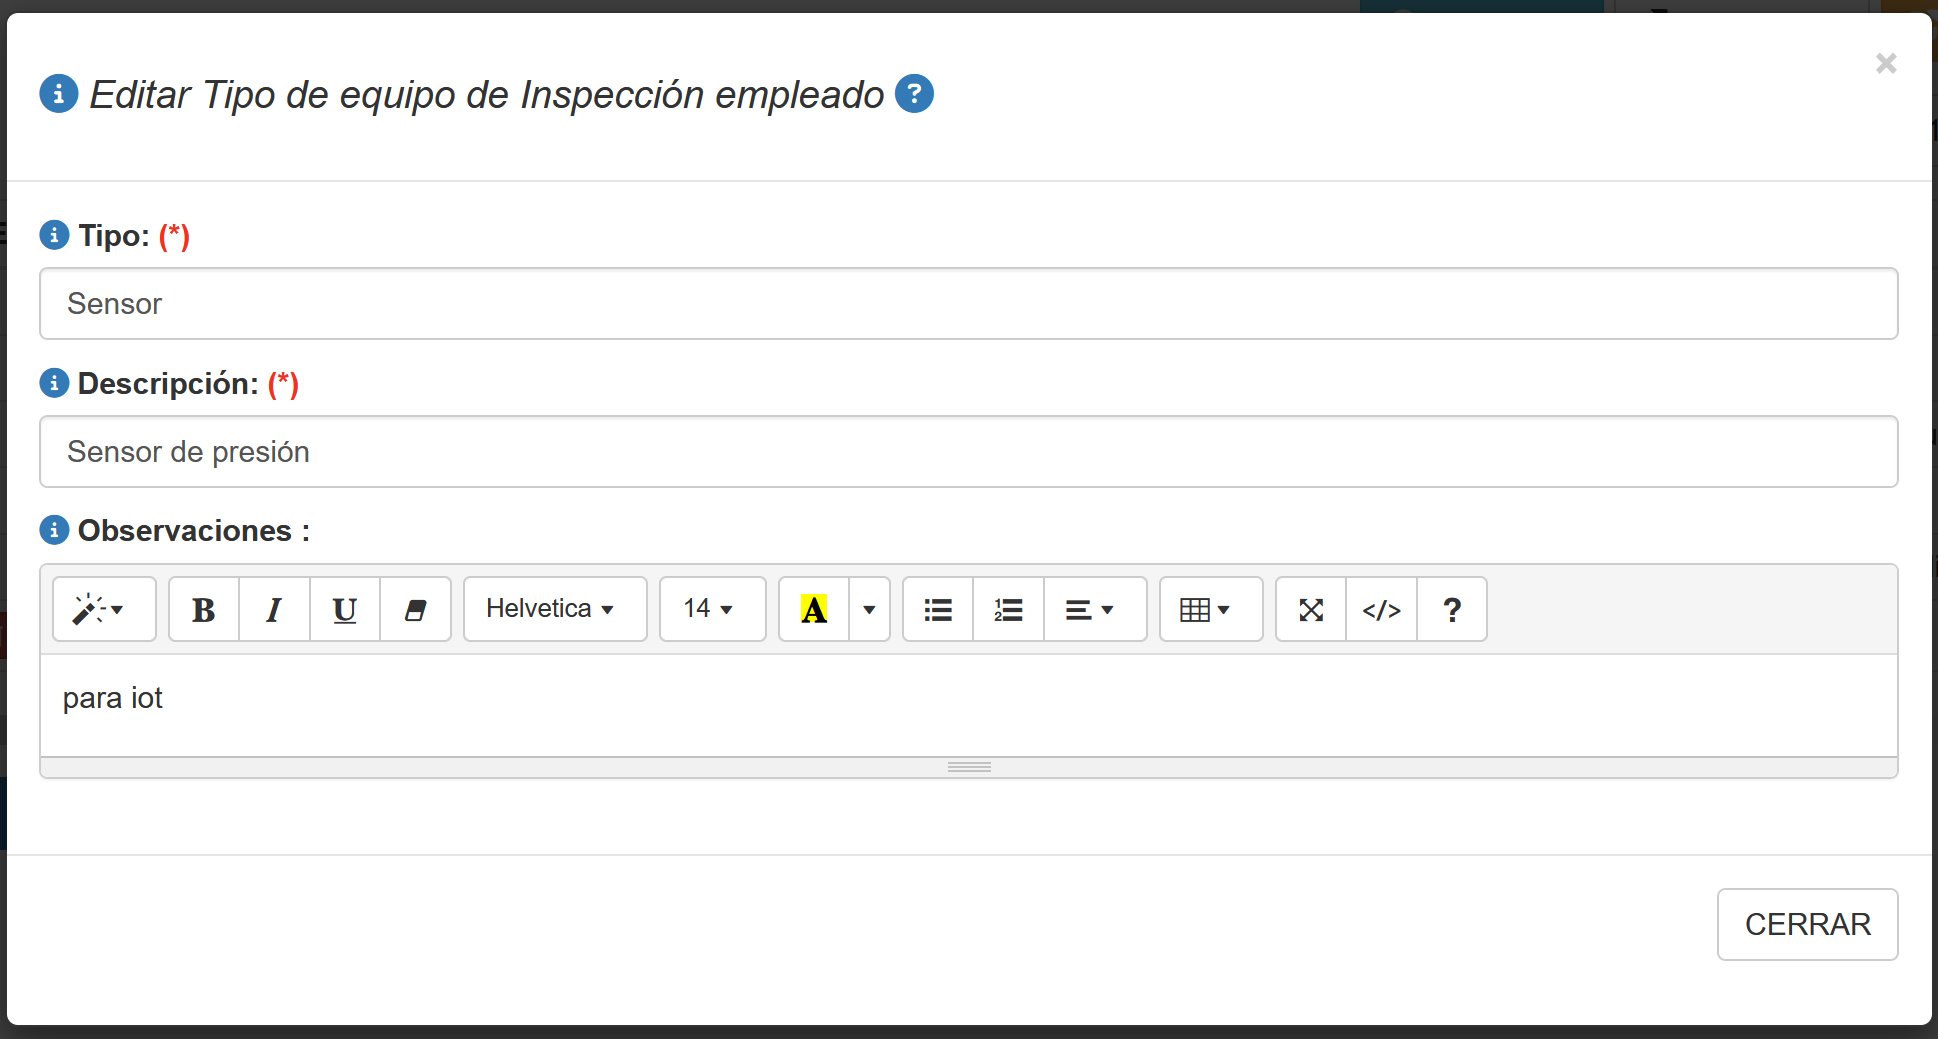Image resolution: width=1938 pixels, height=1039 pixels.
Task: Open the code view of editor
Action: (1381, 609)
